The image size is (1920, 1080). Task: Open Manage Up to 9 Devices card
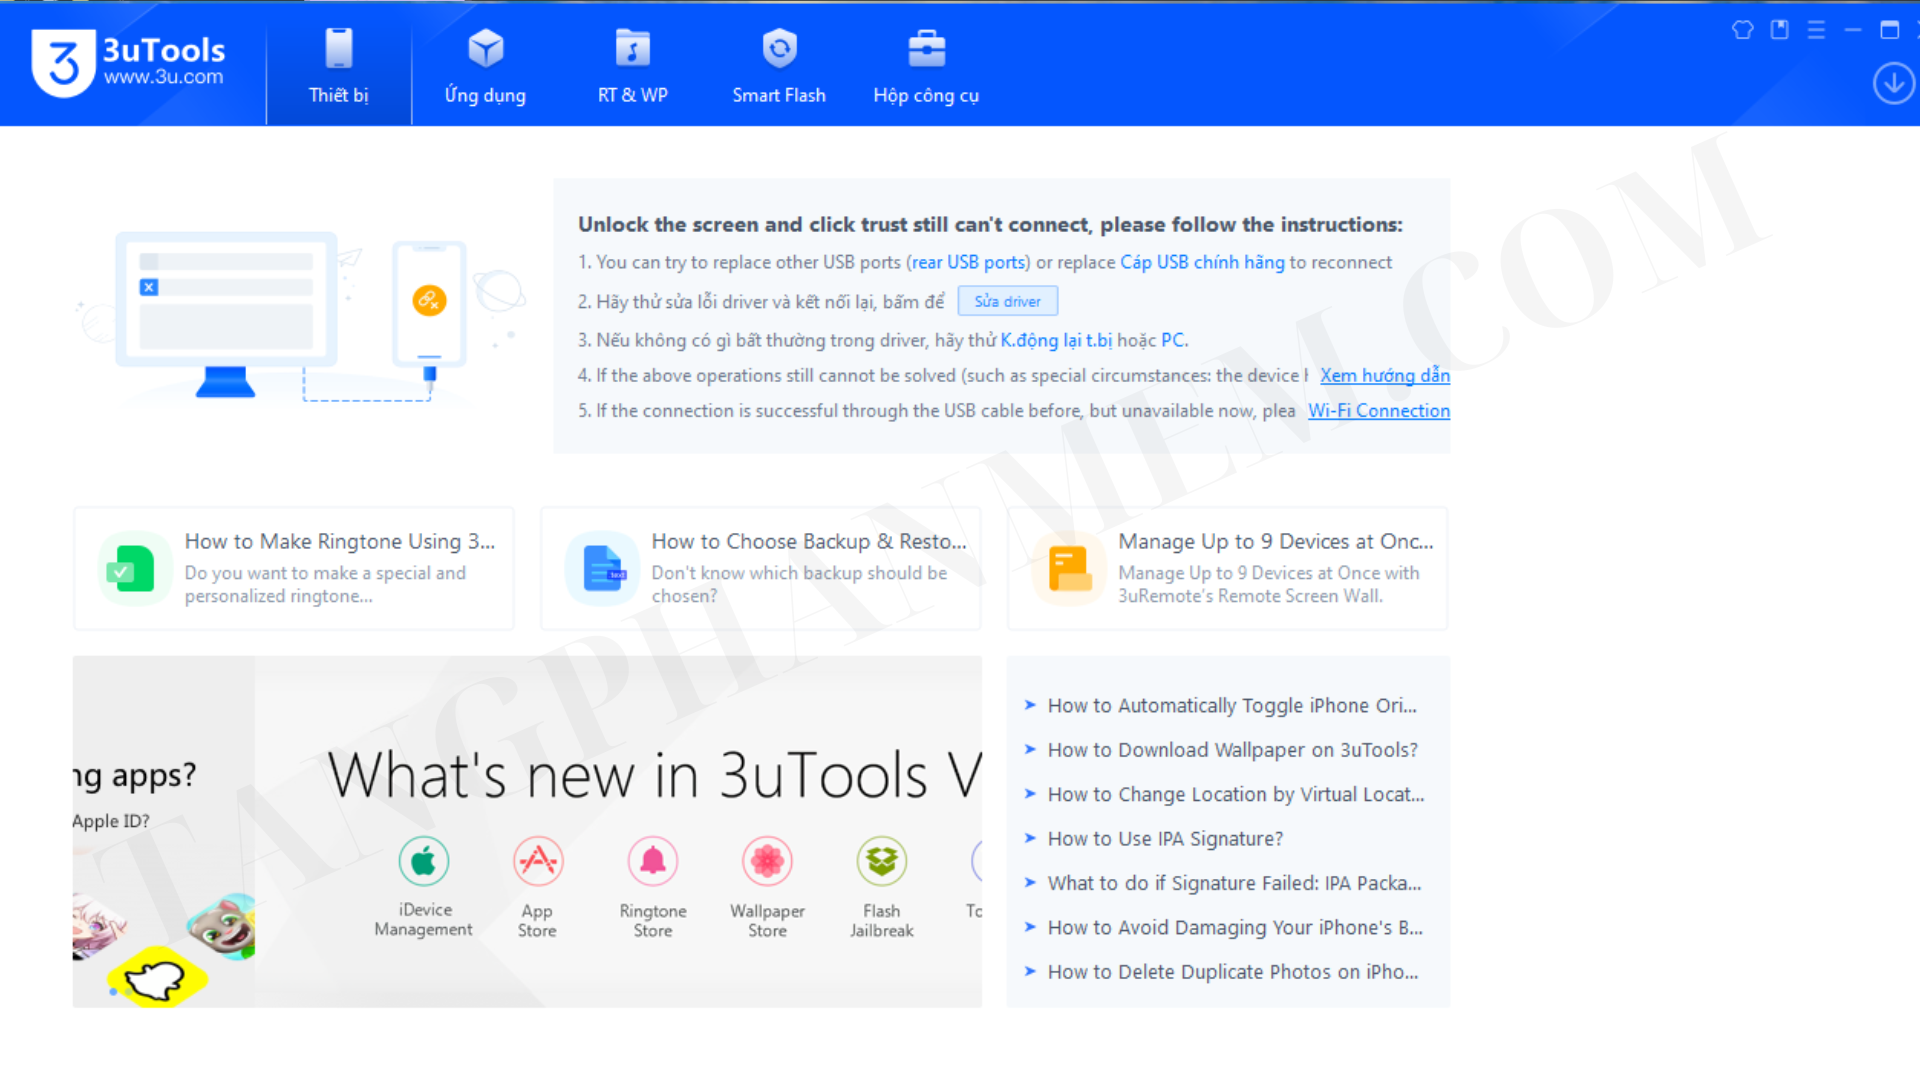[1227, 568]
